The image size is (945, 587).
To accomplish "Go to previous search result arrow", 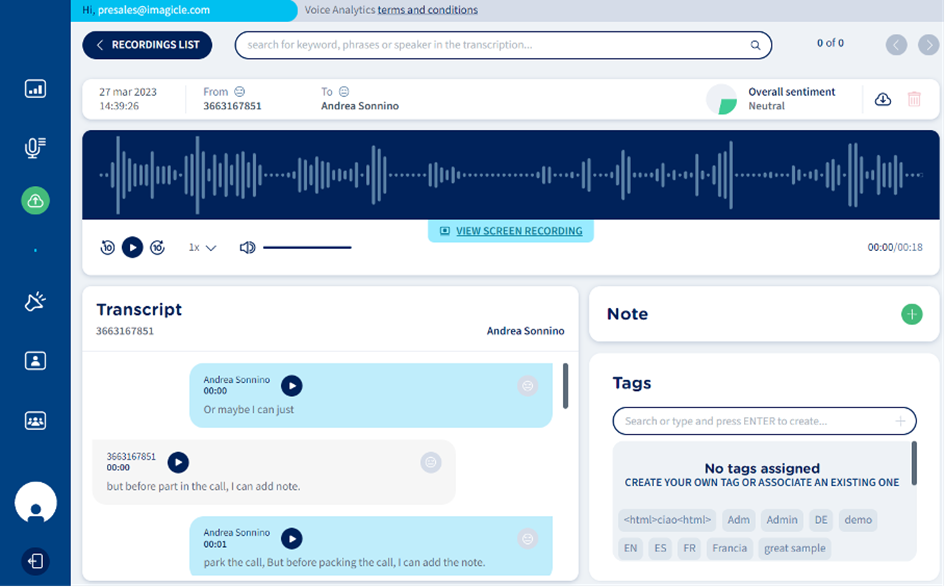I will pyautogui.click(x=896, y=45).
